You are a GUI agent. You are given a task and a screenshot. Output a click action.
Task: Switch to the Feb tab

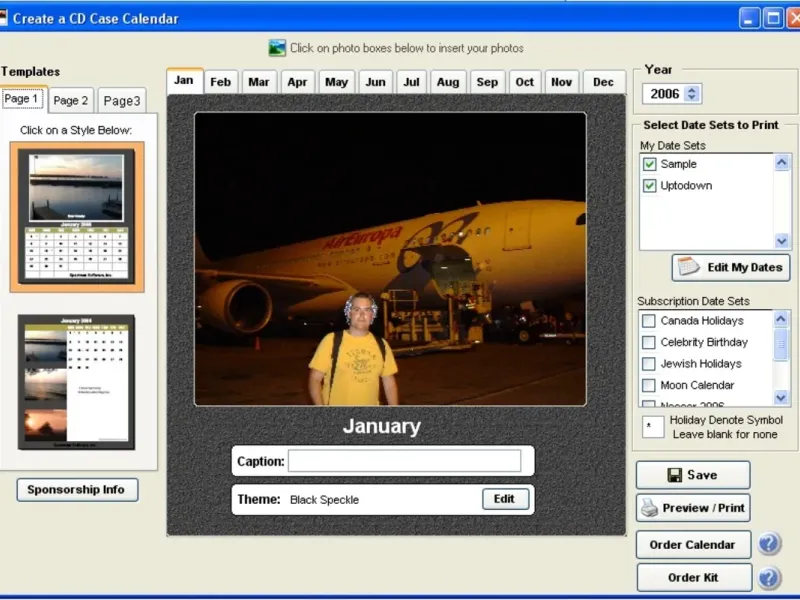click(x=220, y=82)
